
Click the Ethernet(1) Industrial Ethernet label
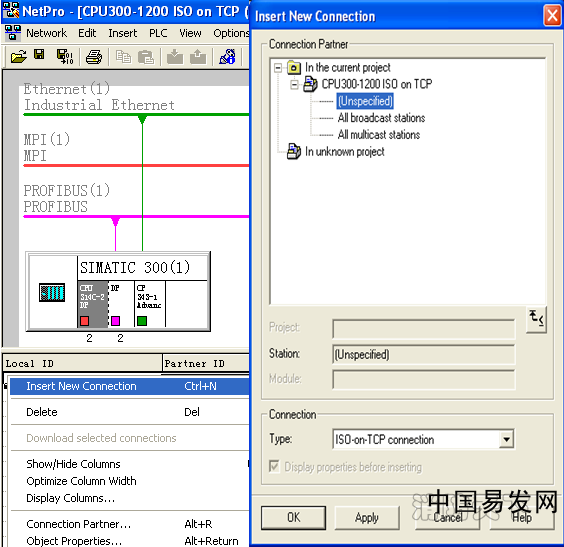pos(99,97)
